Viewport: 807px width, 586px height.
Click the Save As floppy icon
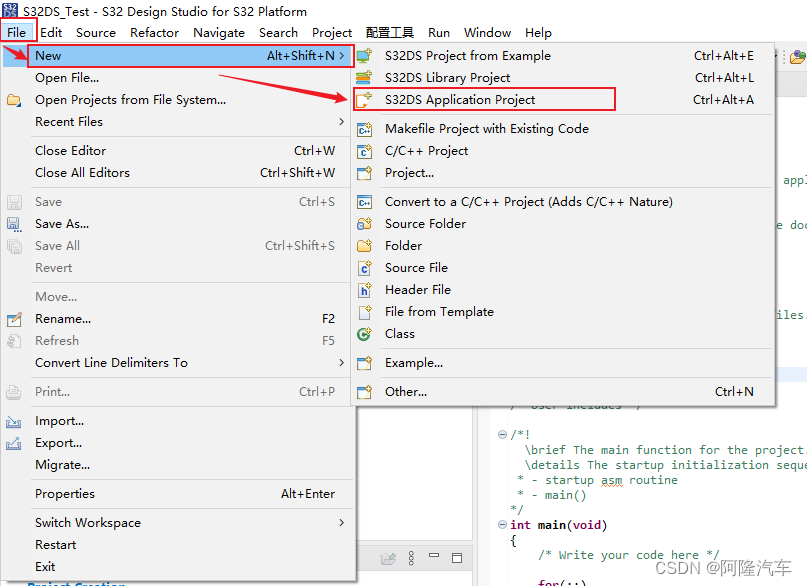coord(14,224)
